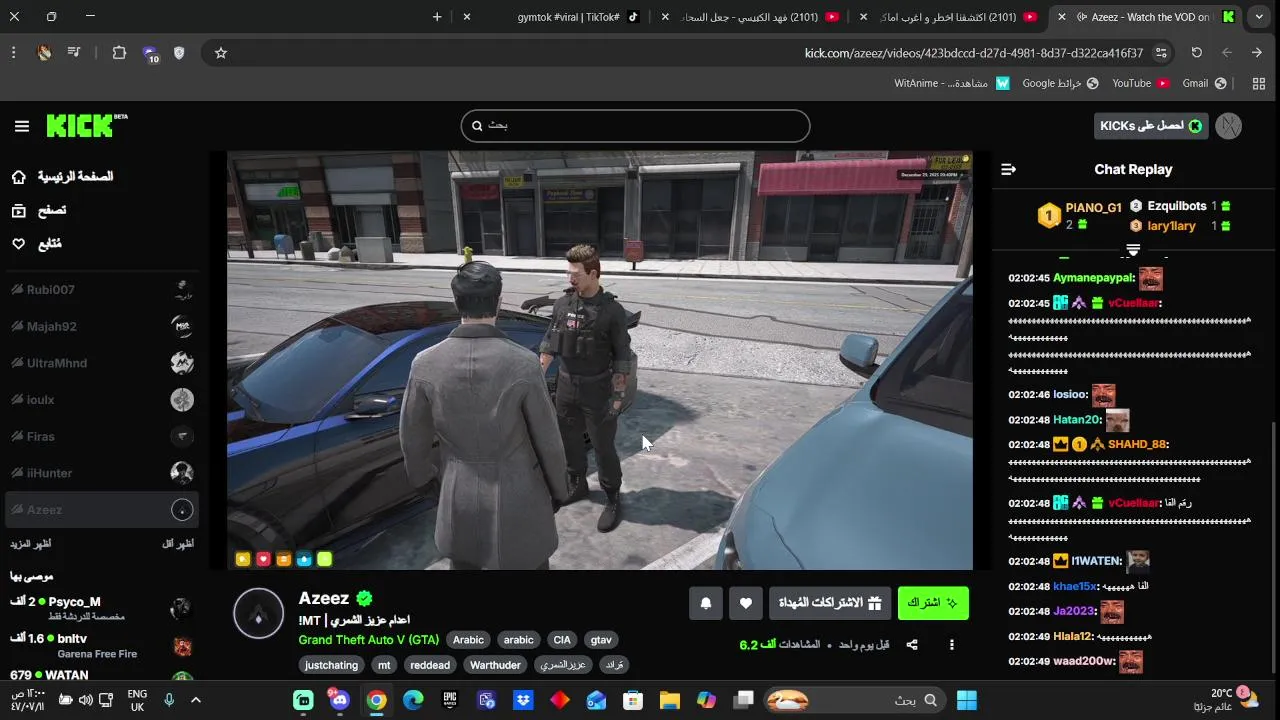The image size is (1280, 720).
Task: Open iiHunter channel in sidebar
Action: click(x=102, y=473)
